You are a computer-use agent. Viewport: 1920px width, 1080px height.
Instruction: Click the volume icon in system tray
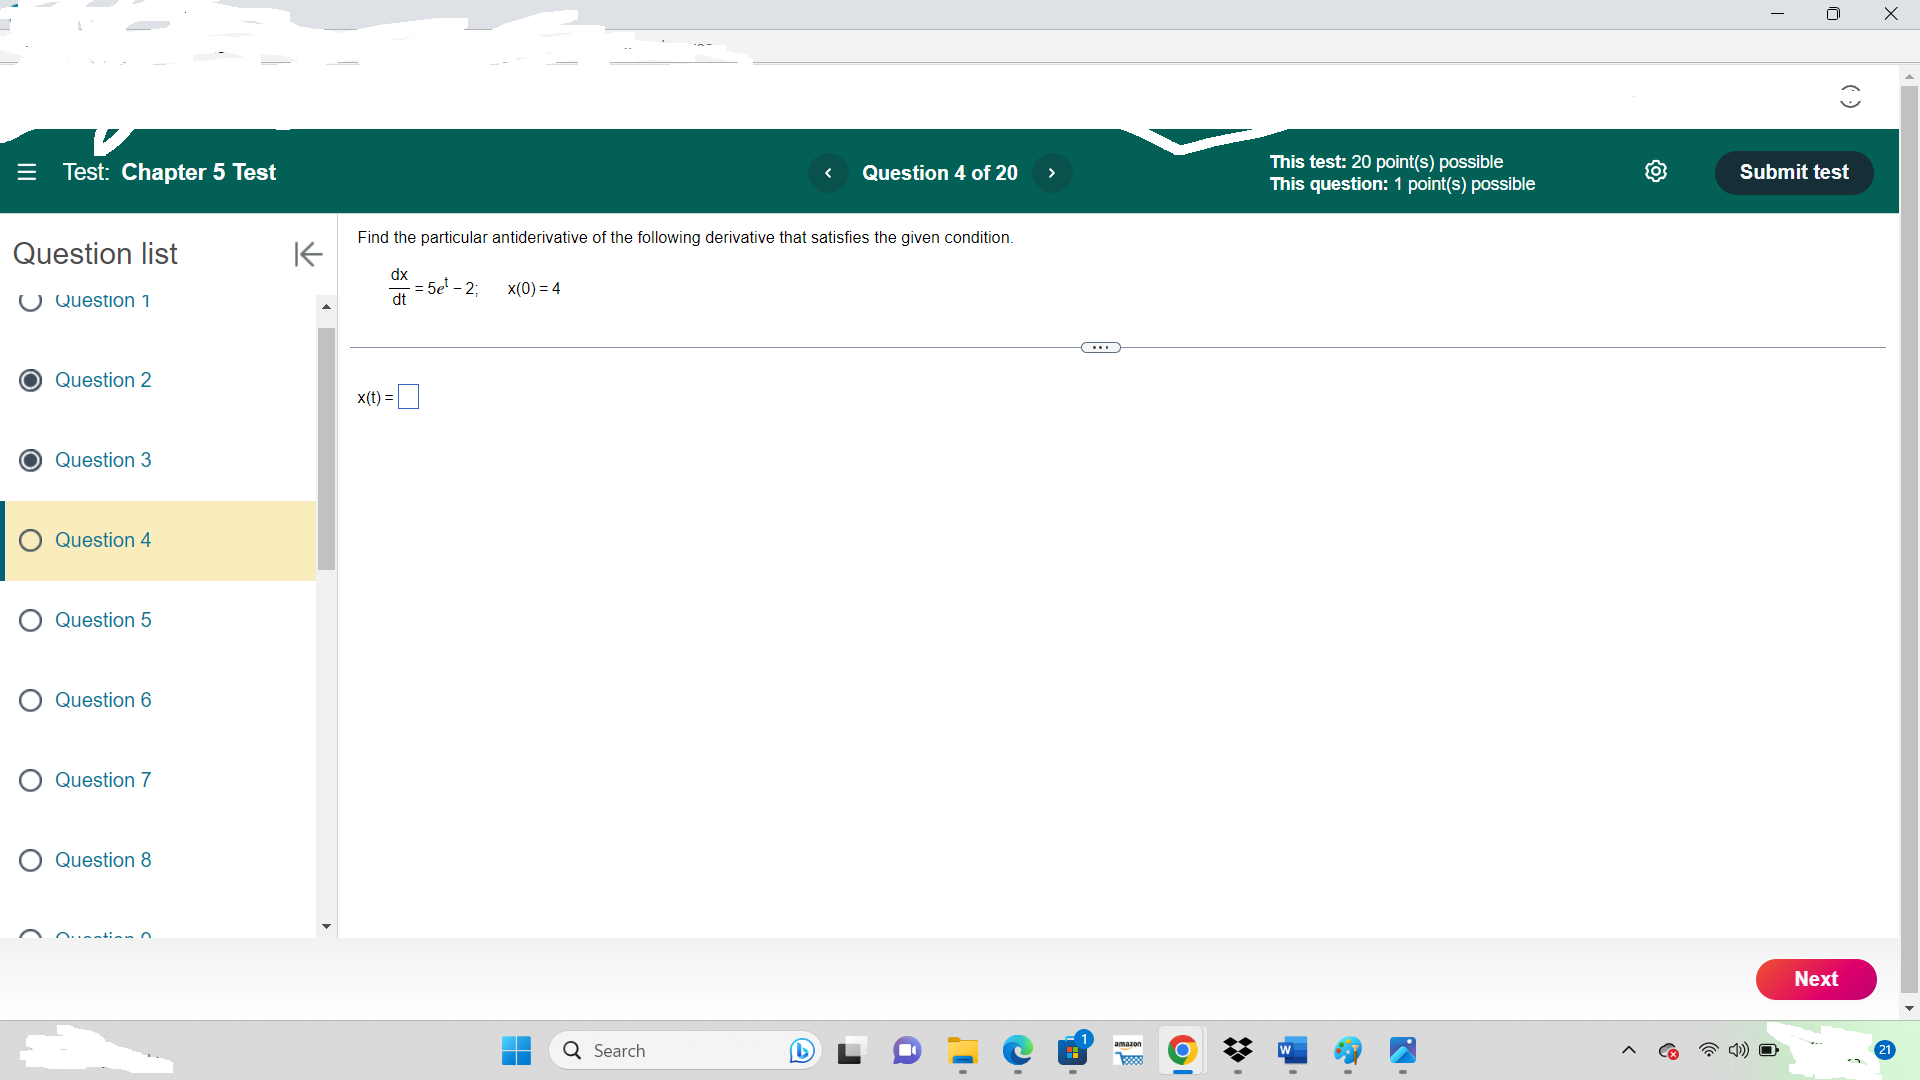[x=1738, y=1050]
